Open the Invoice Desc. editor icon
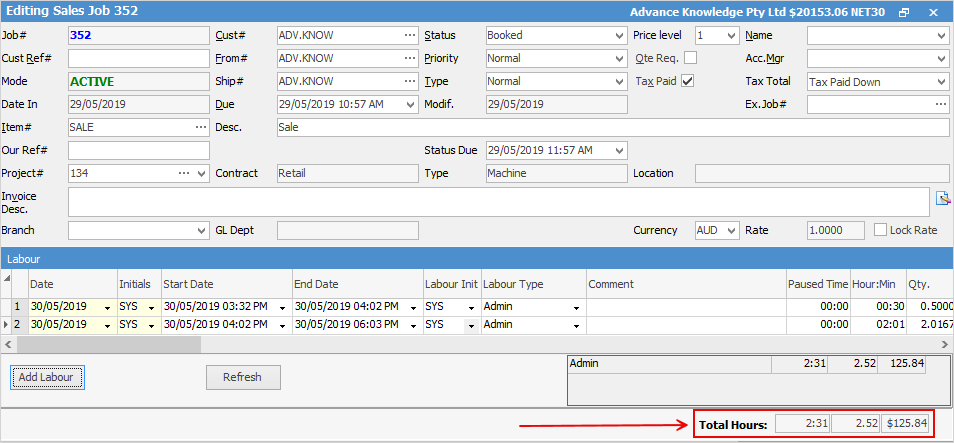 click(942, 198)
